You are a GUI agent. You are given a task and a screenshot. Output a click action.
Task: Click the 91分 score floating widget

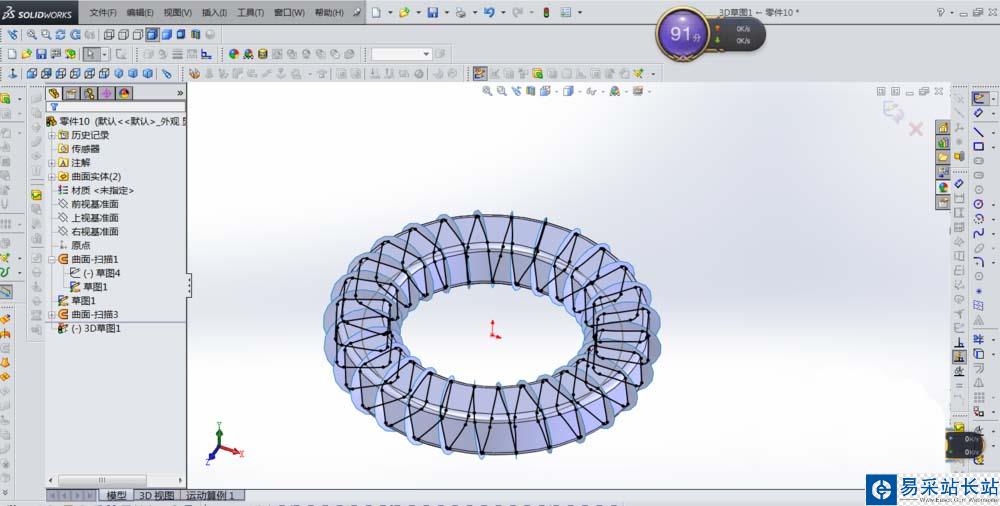pyautogui.click(x=683, y=34)
